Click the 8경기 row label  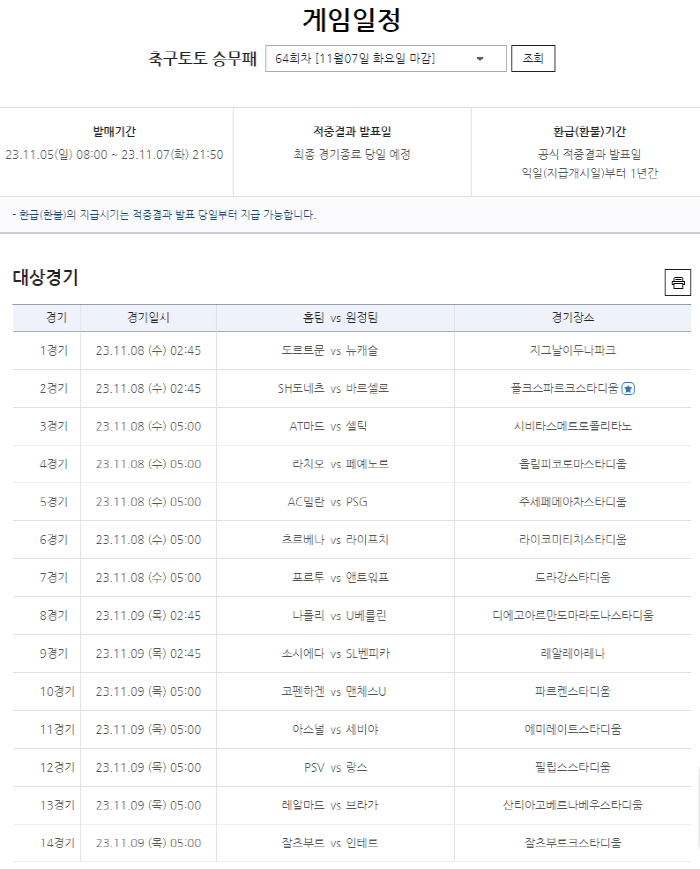(54, 616)
